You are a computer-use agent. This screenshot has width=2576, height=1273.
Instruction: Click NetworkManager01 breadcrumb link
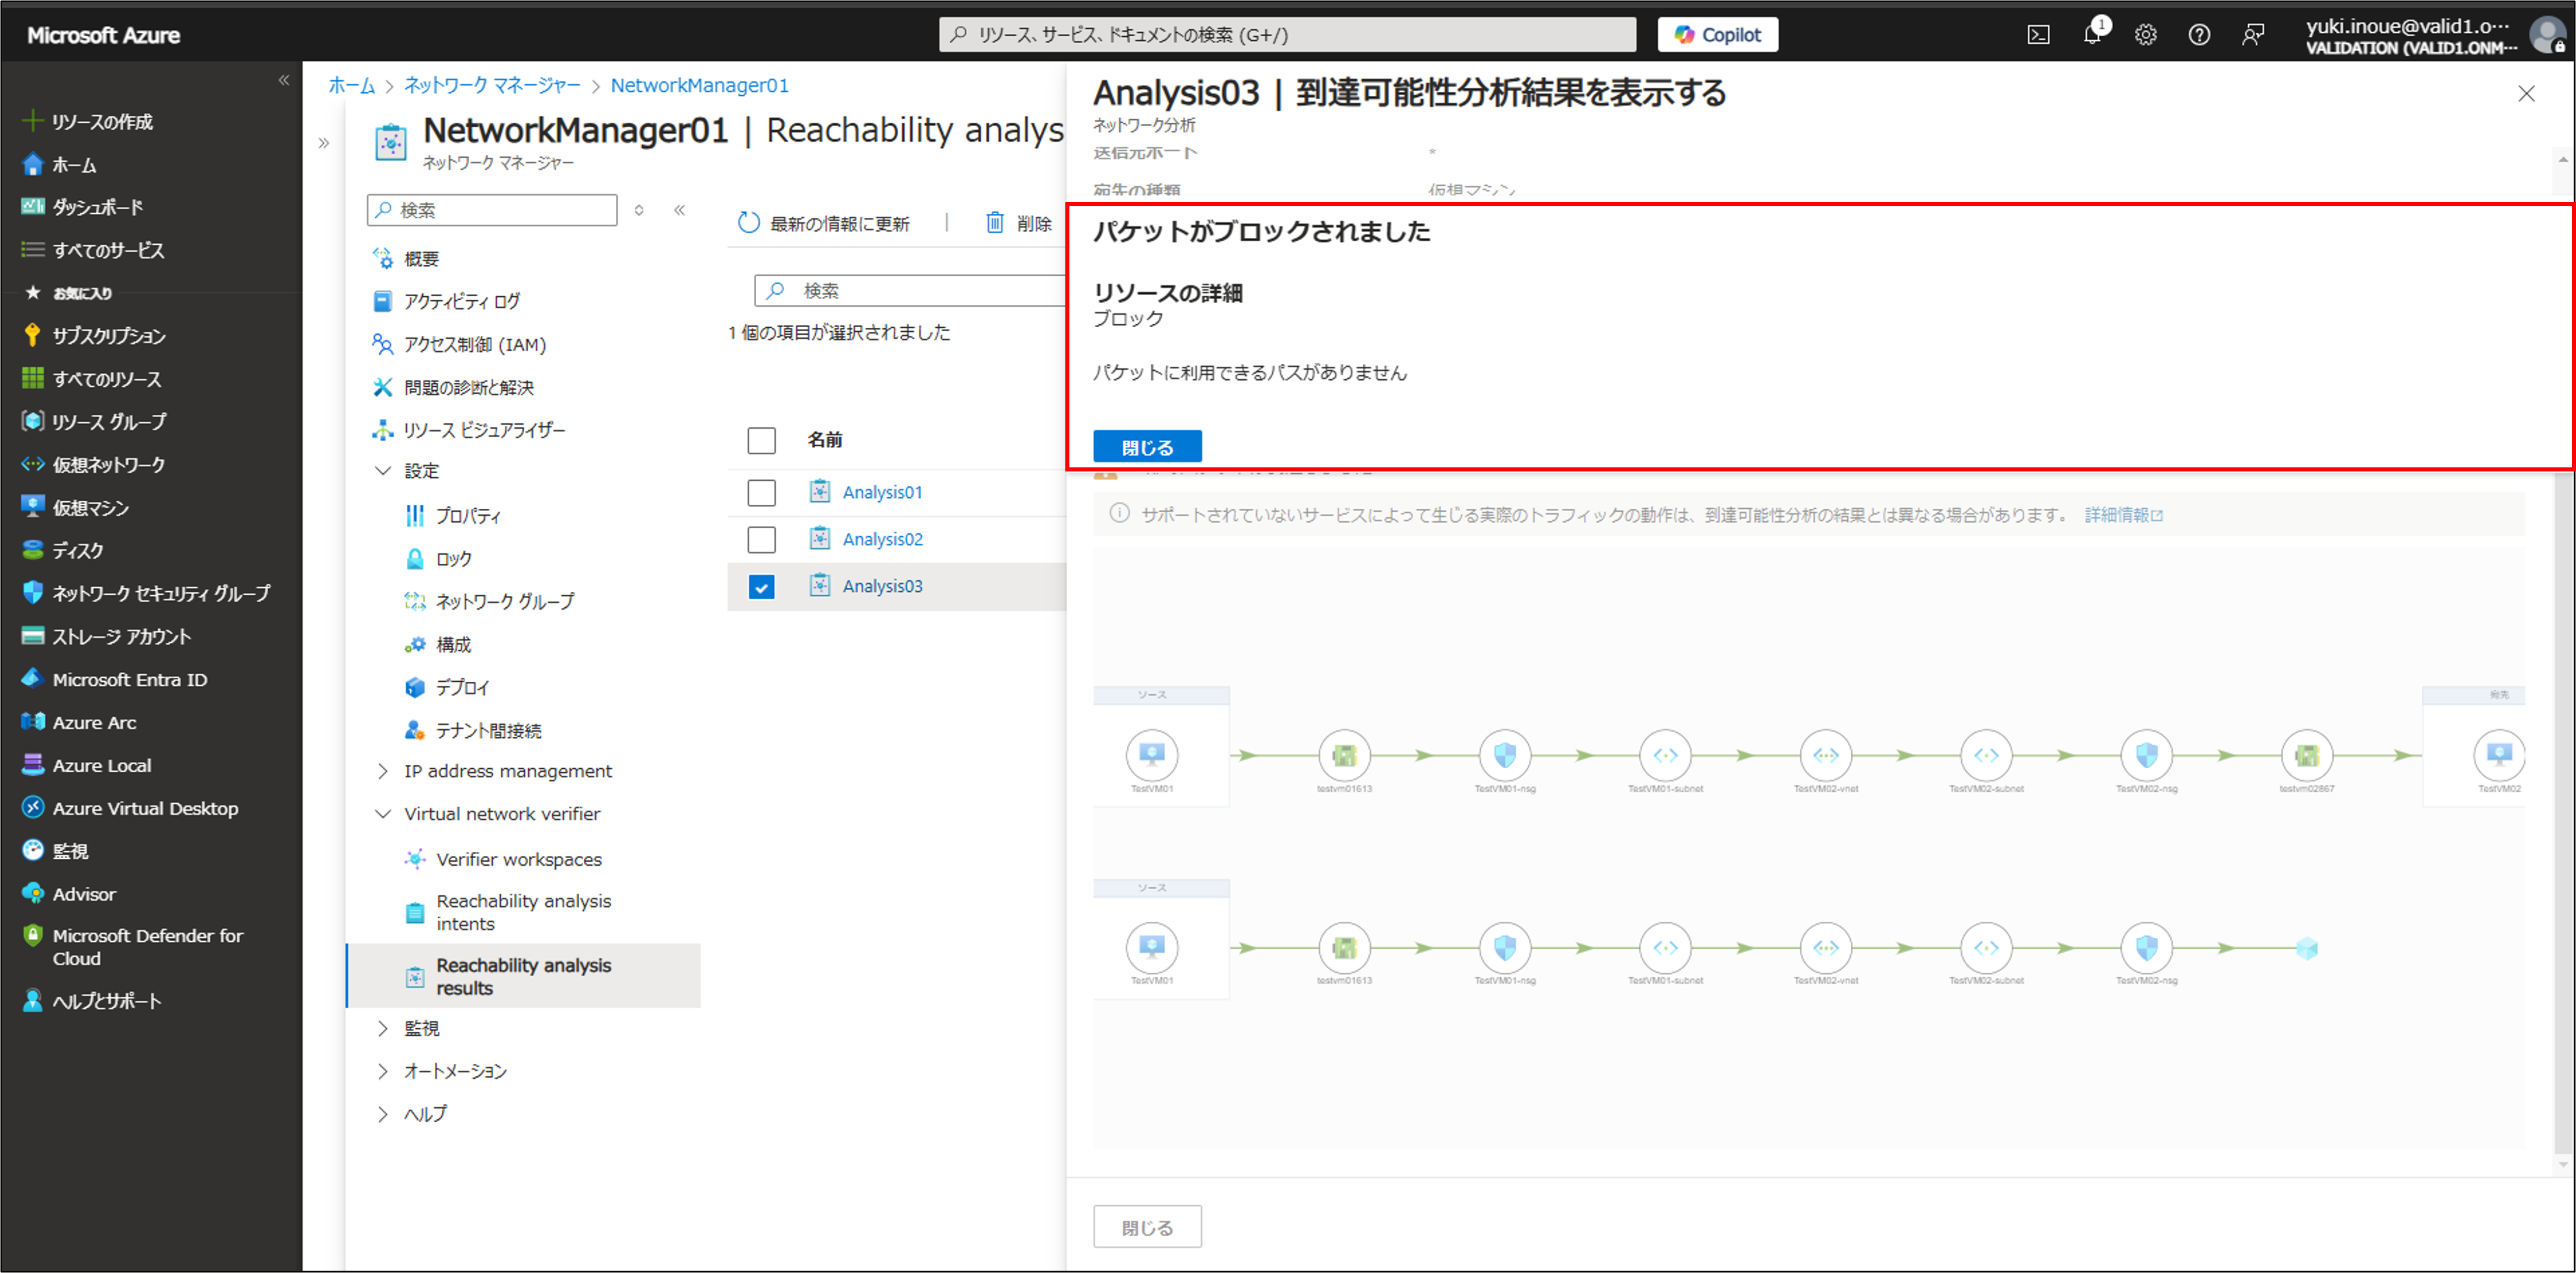coord(699,86)
